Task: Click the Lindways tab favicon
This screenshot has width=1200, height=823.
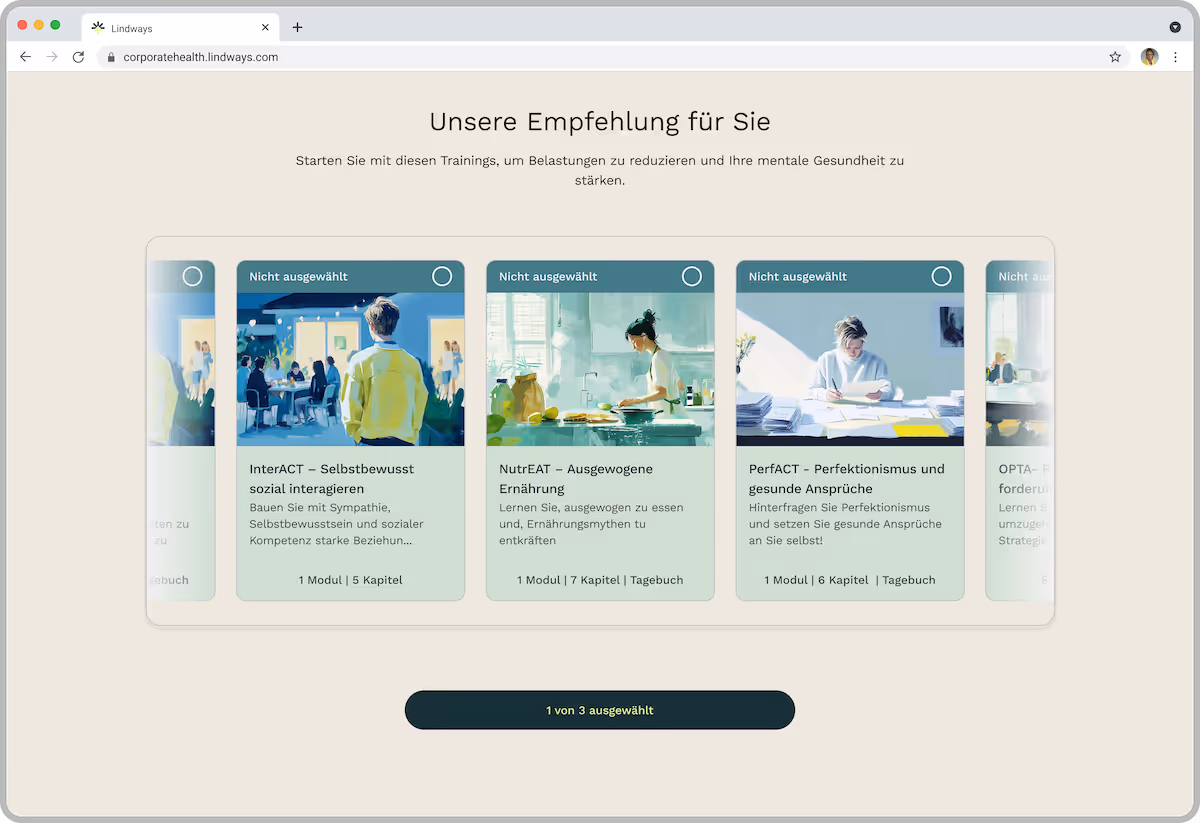Action: 98,28
